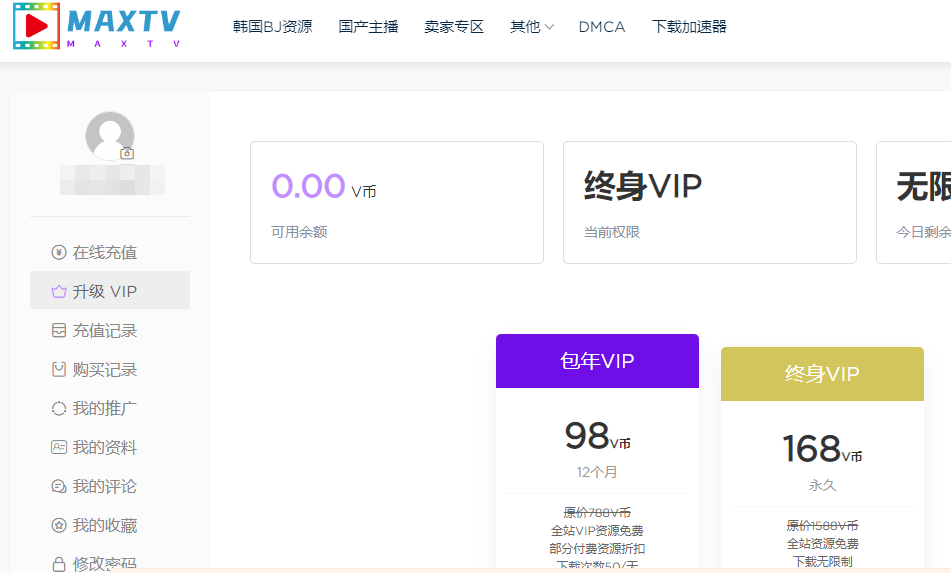Viewport: 951px width, 573px height.
Task: Open the 国产主播 menu item
Action: coord(368,27)
